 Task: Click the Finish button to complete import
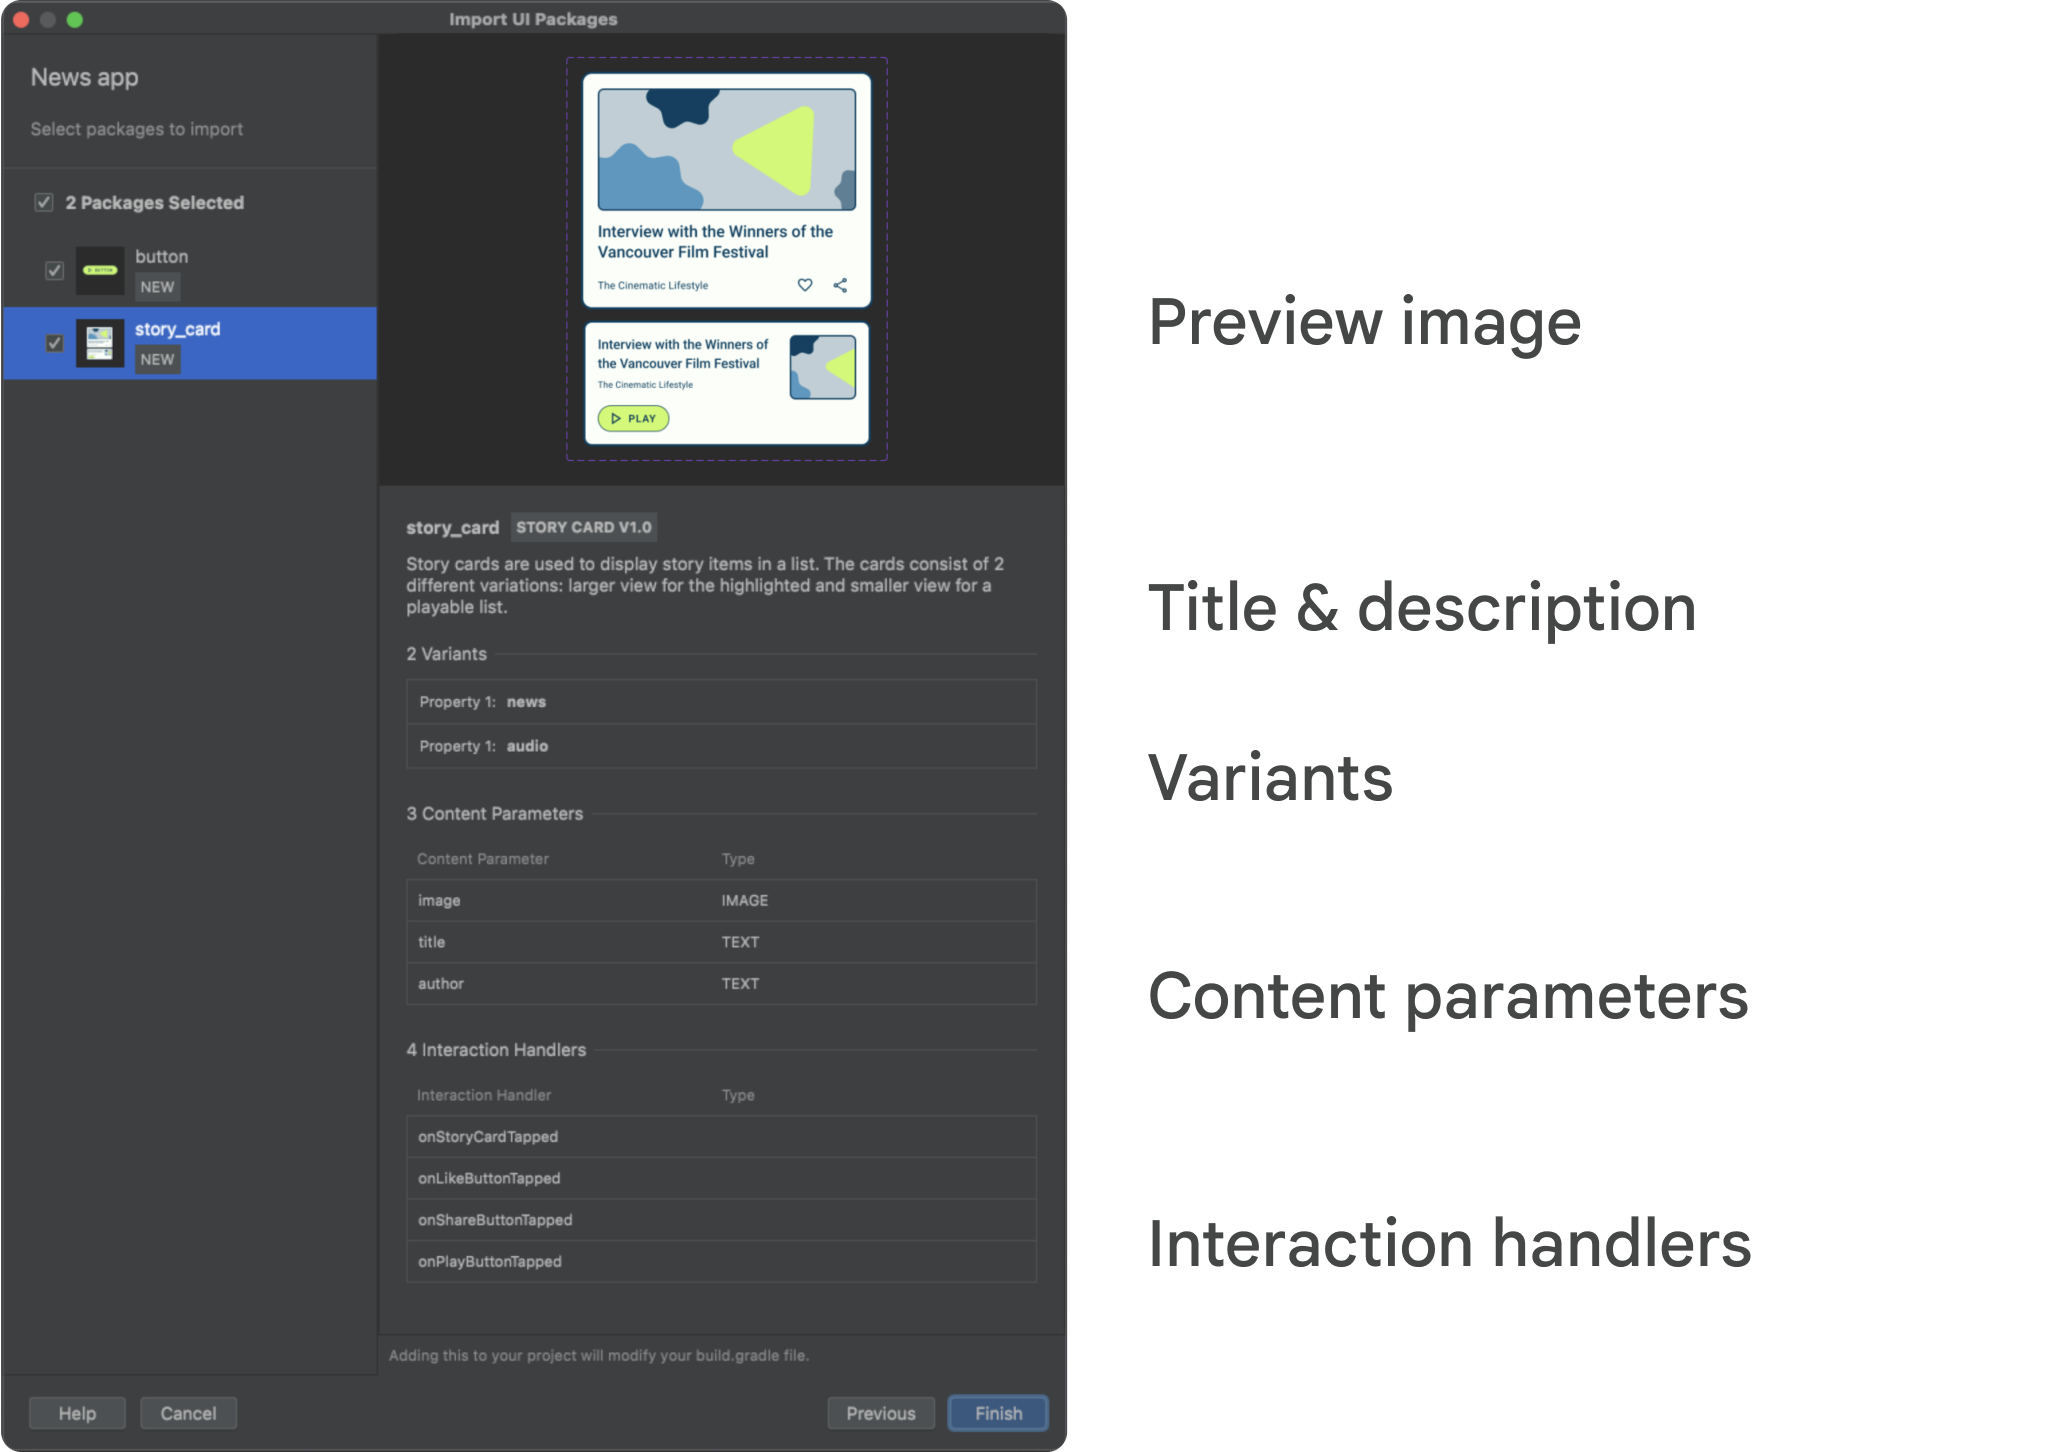999,1410
